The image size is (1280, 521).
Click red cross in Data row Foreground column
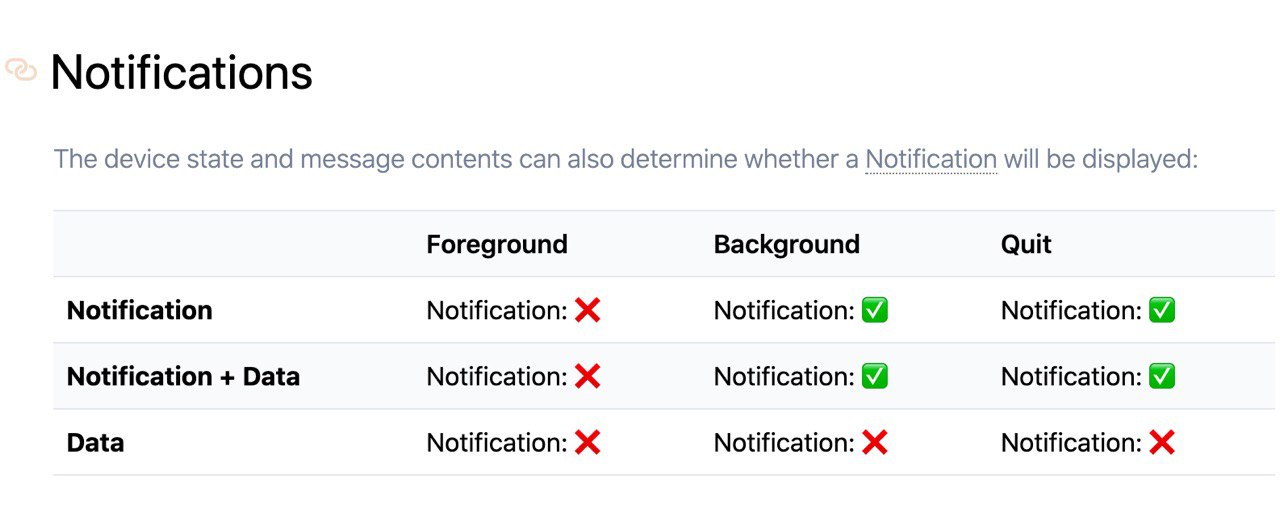coord(588,442)
